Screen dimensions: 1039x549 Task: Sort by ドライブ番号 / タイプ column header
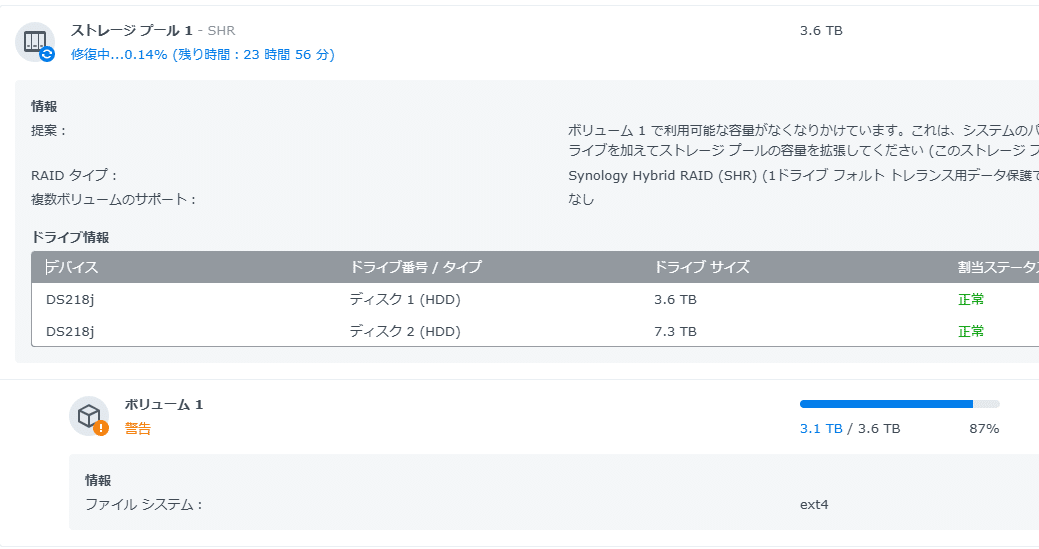click(x=415, y=268)
